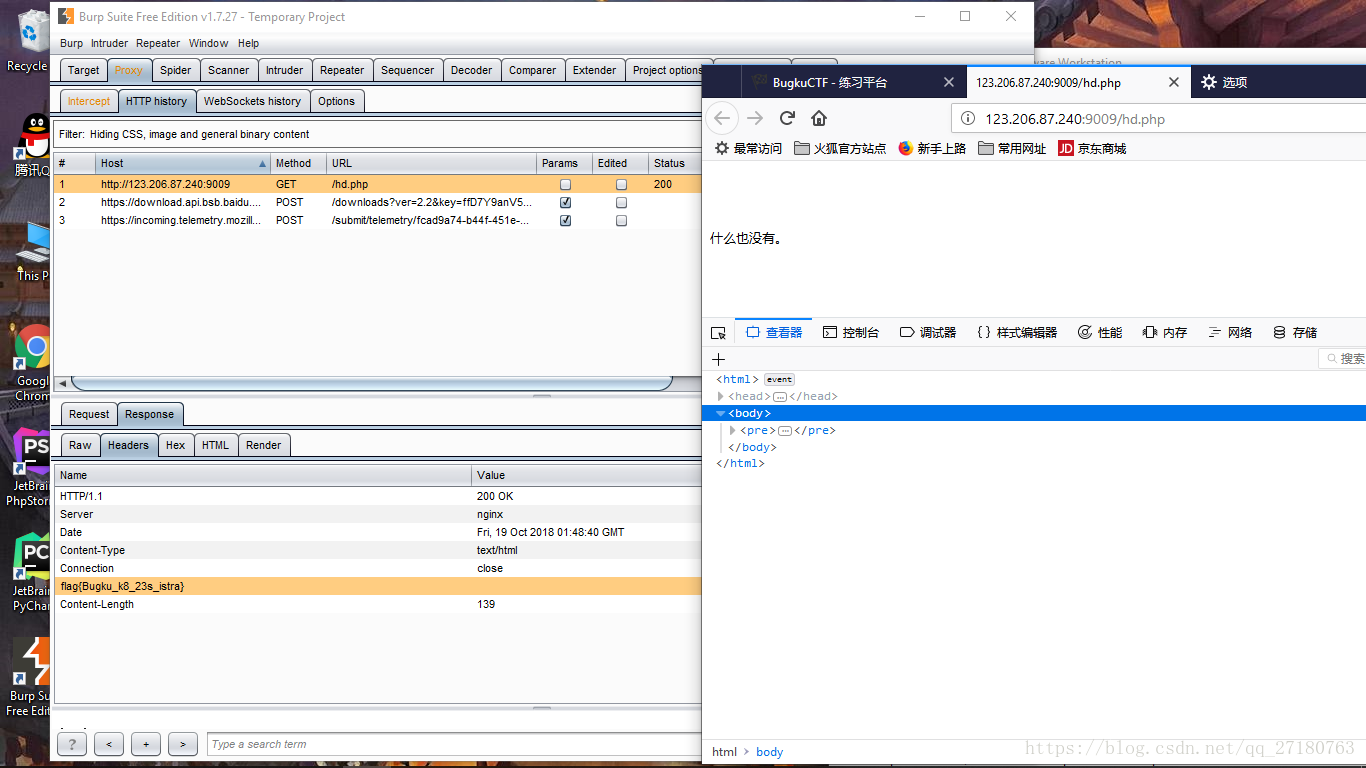Open Tencent QQ desktop icon
This screenshot has height=768, width=1366.
pos(32,146)
